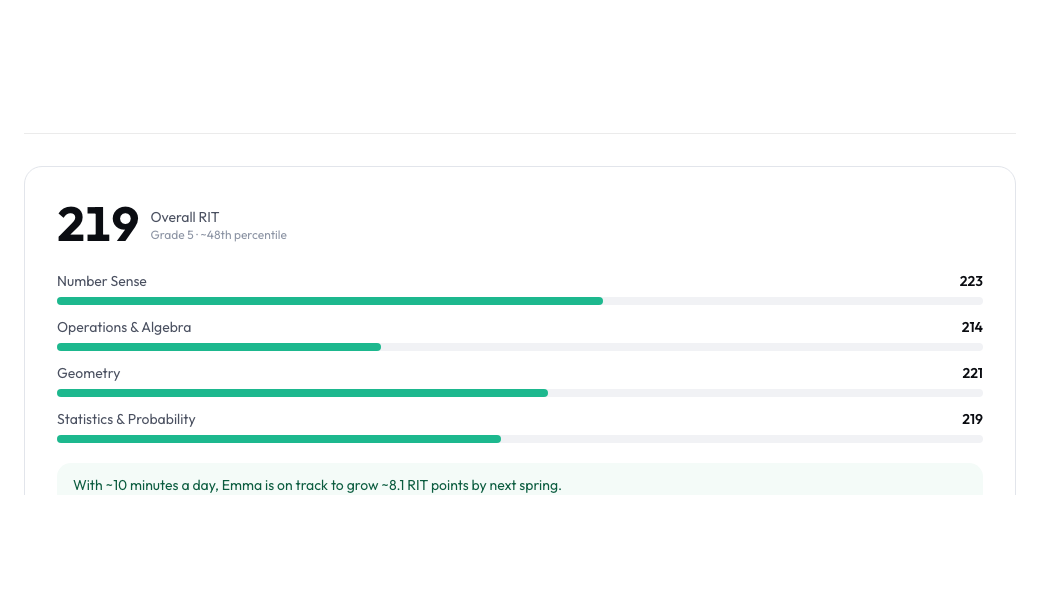
Task: Click the Statistics & Probability label
Action: click(x=126, y=420)
